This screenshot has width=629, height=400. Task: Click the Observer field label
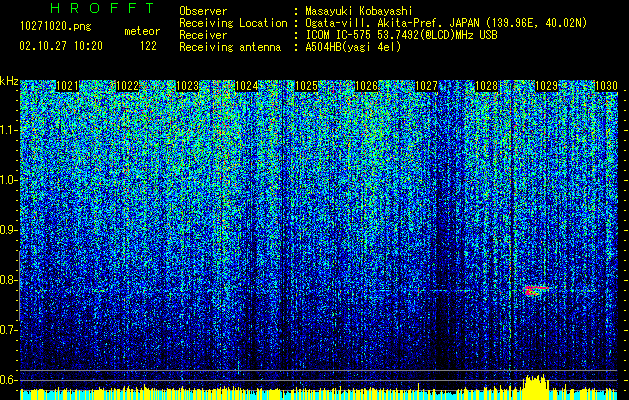tap(203, 11)
